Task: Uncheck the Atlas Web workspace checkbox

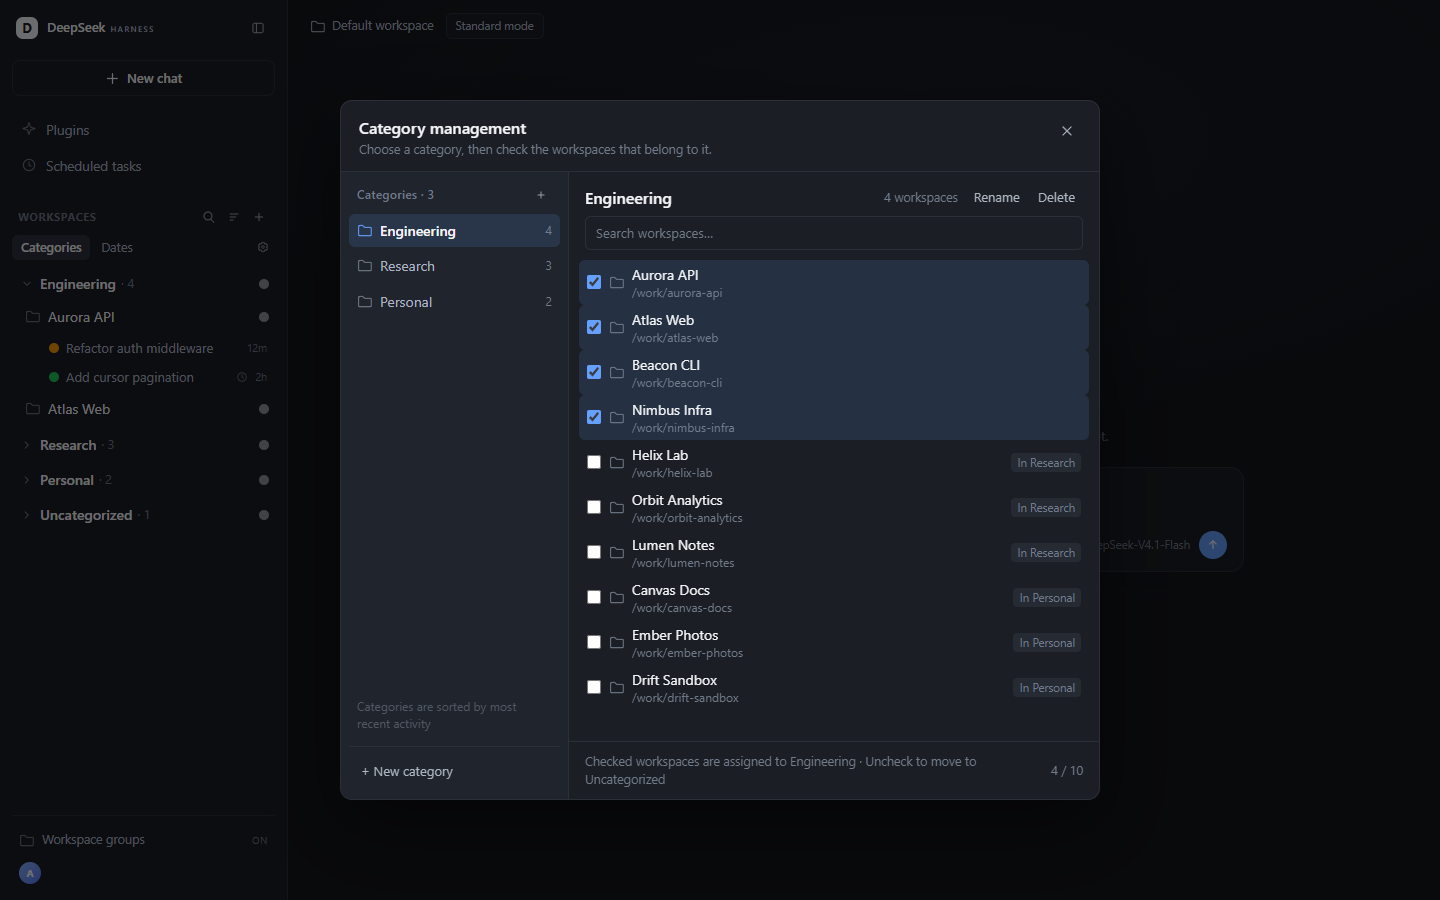Action: pos(594,327)
